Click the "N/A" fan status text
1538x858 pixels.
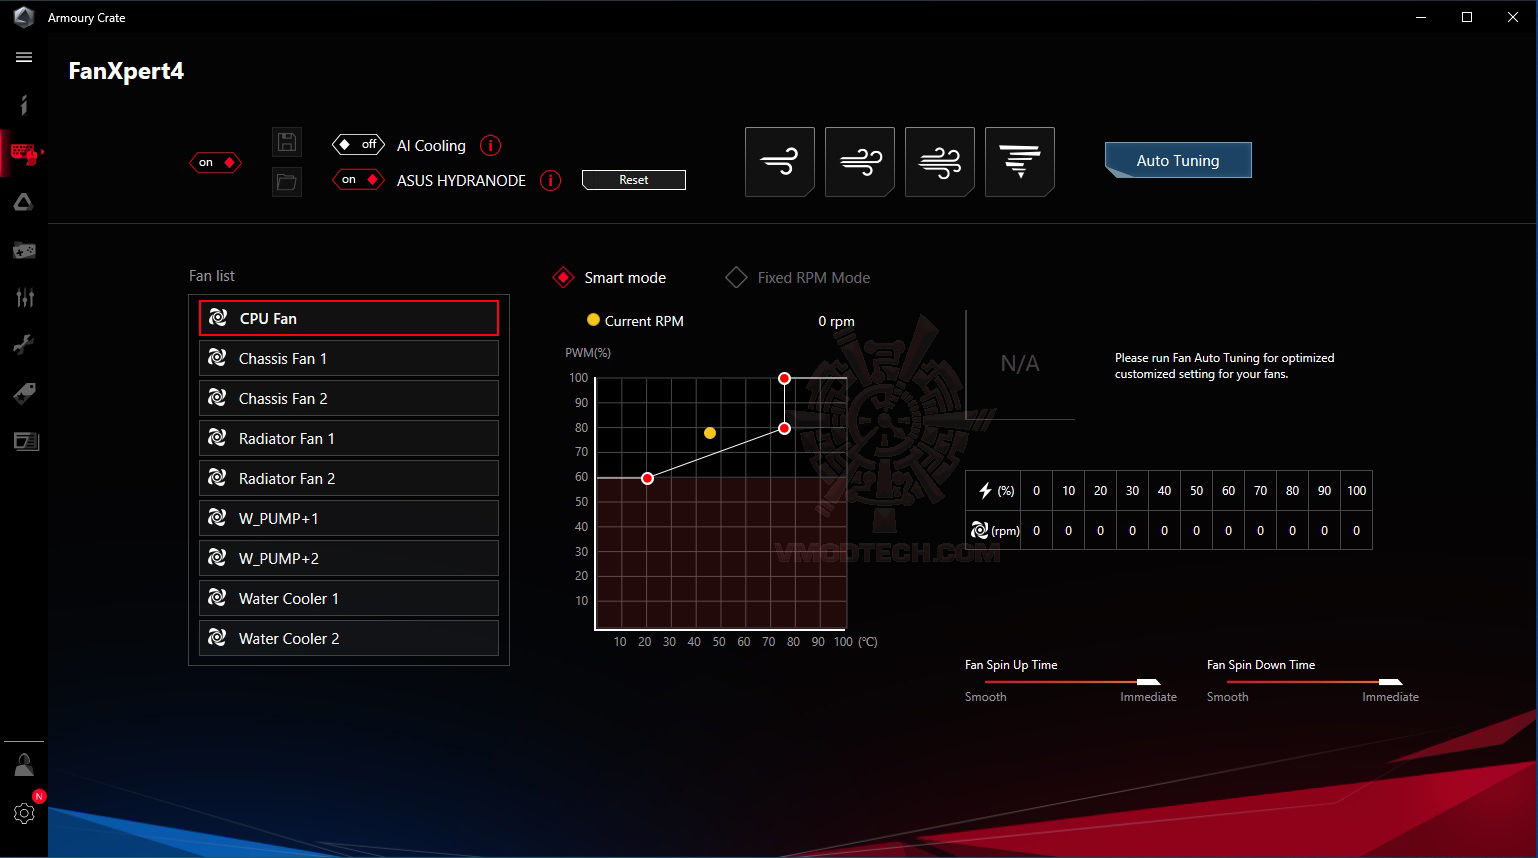pyautogui.click(x=1020, y=364)
